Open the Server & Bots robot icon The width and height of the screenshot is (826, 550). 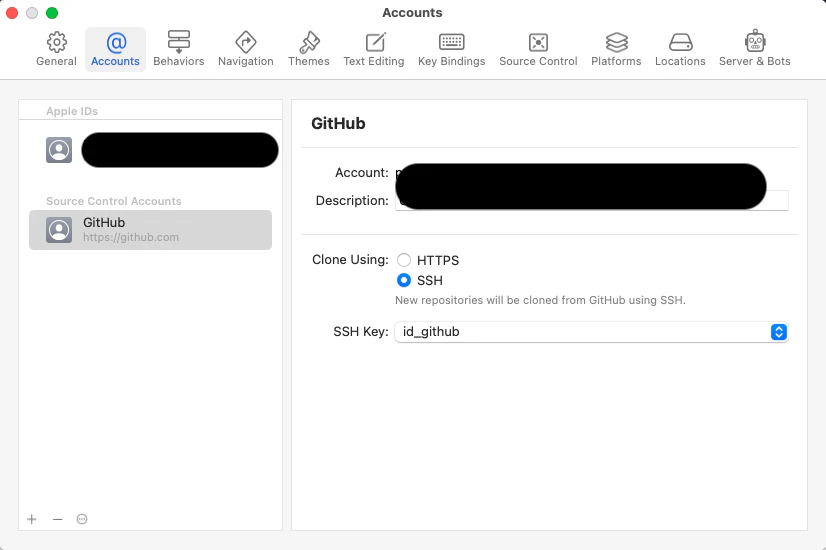pos(755,41)
